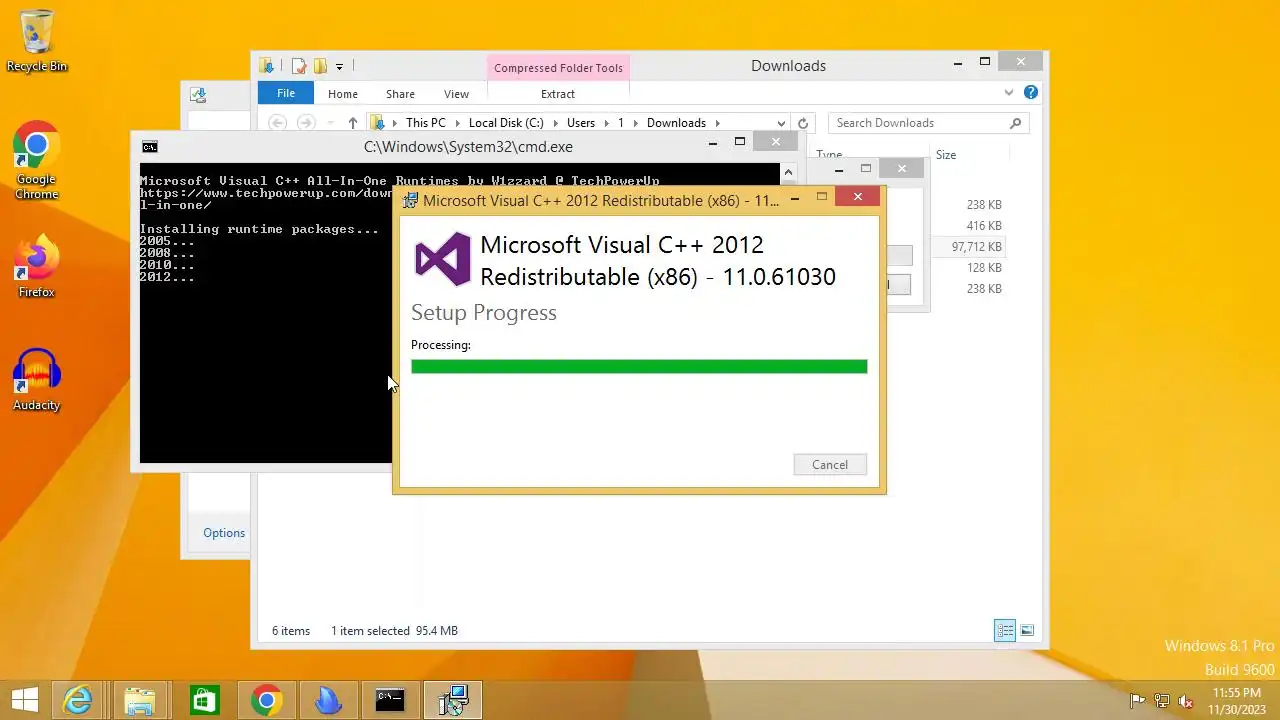Viewport: 1280px width, 720px height.
Task: Switch to Large icons view in status bar
Action: [1027, 630]
